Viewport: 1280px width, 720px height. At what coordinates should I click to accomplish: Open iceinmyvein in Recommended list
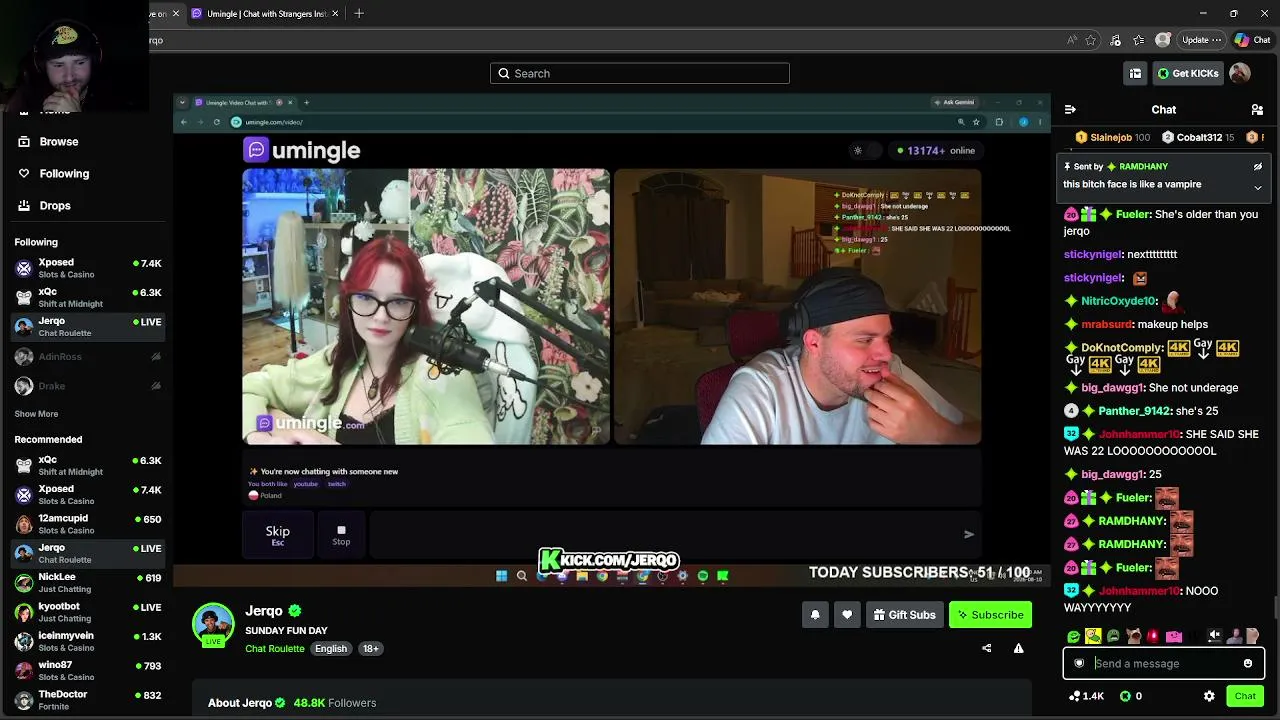88,641
